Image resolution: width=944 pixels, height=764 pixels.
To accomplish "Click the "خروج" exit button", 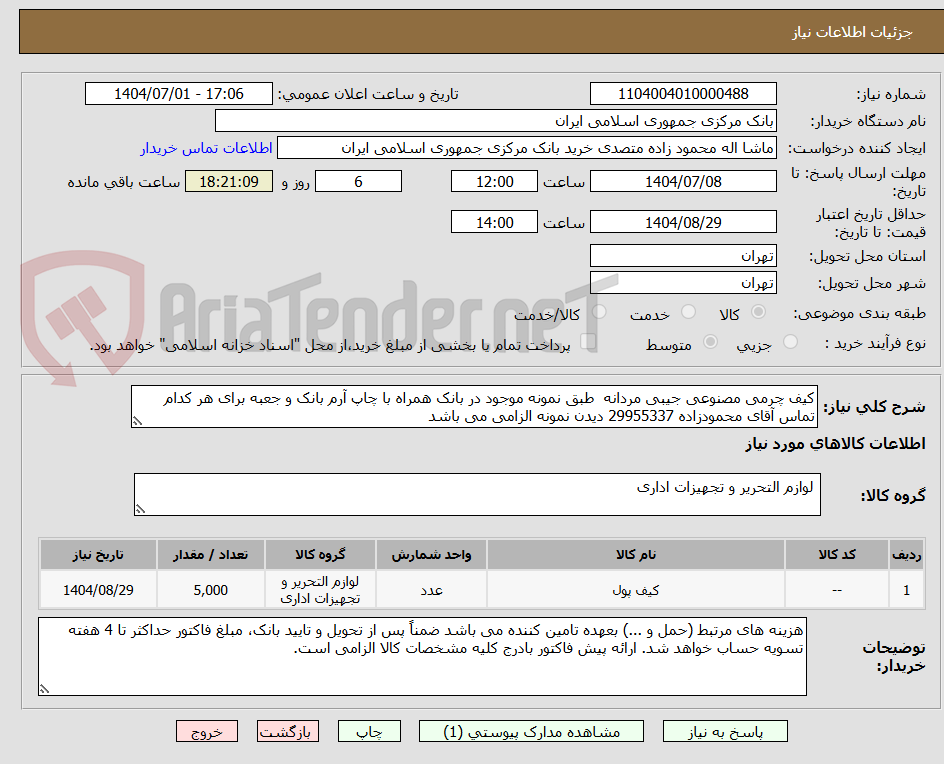I will (x=207, y=731).
